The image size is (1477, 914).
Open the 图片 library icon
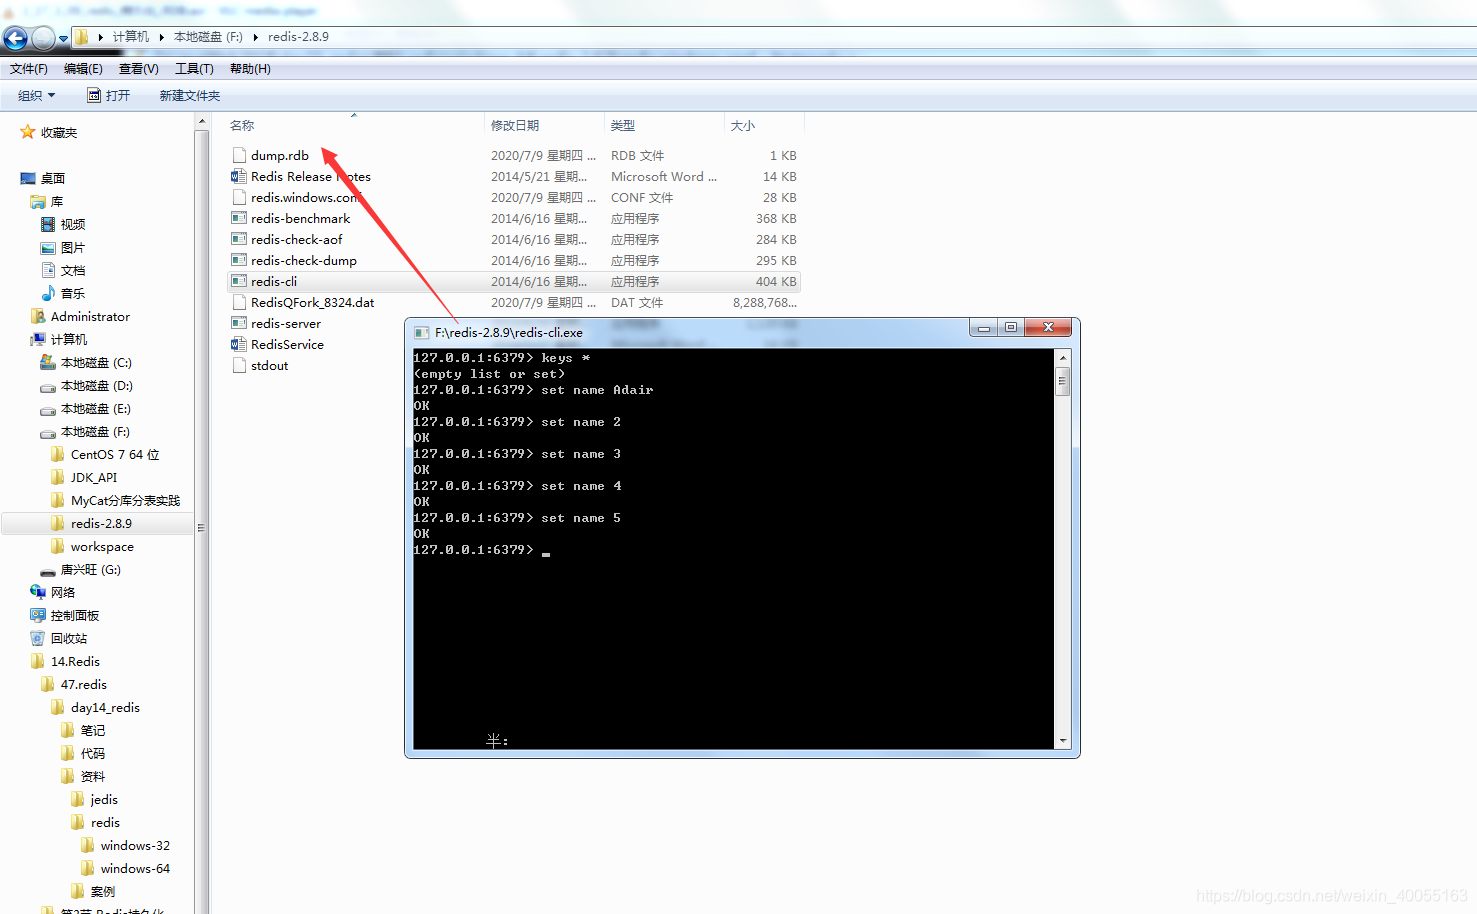point(48,247)
